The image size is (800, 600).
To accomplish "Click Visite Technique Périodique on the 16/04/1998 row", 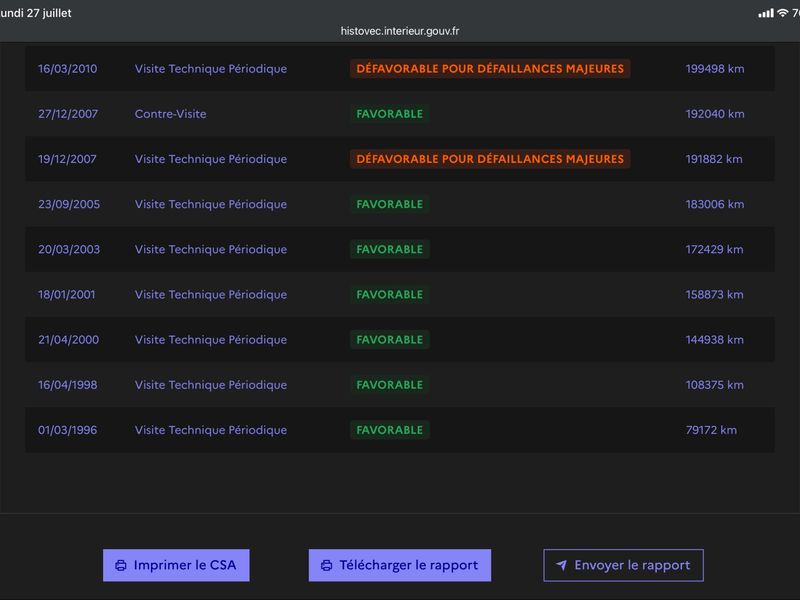I will [211, 385].
